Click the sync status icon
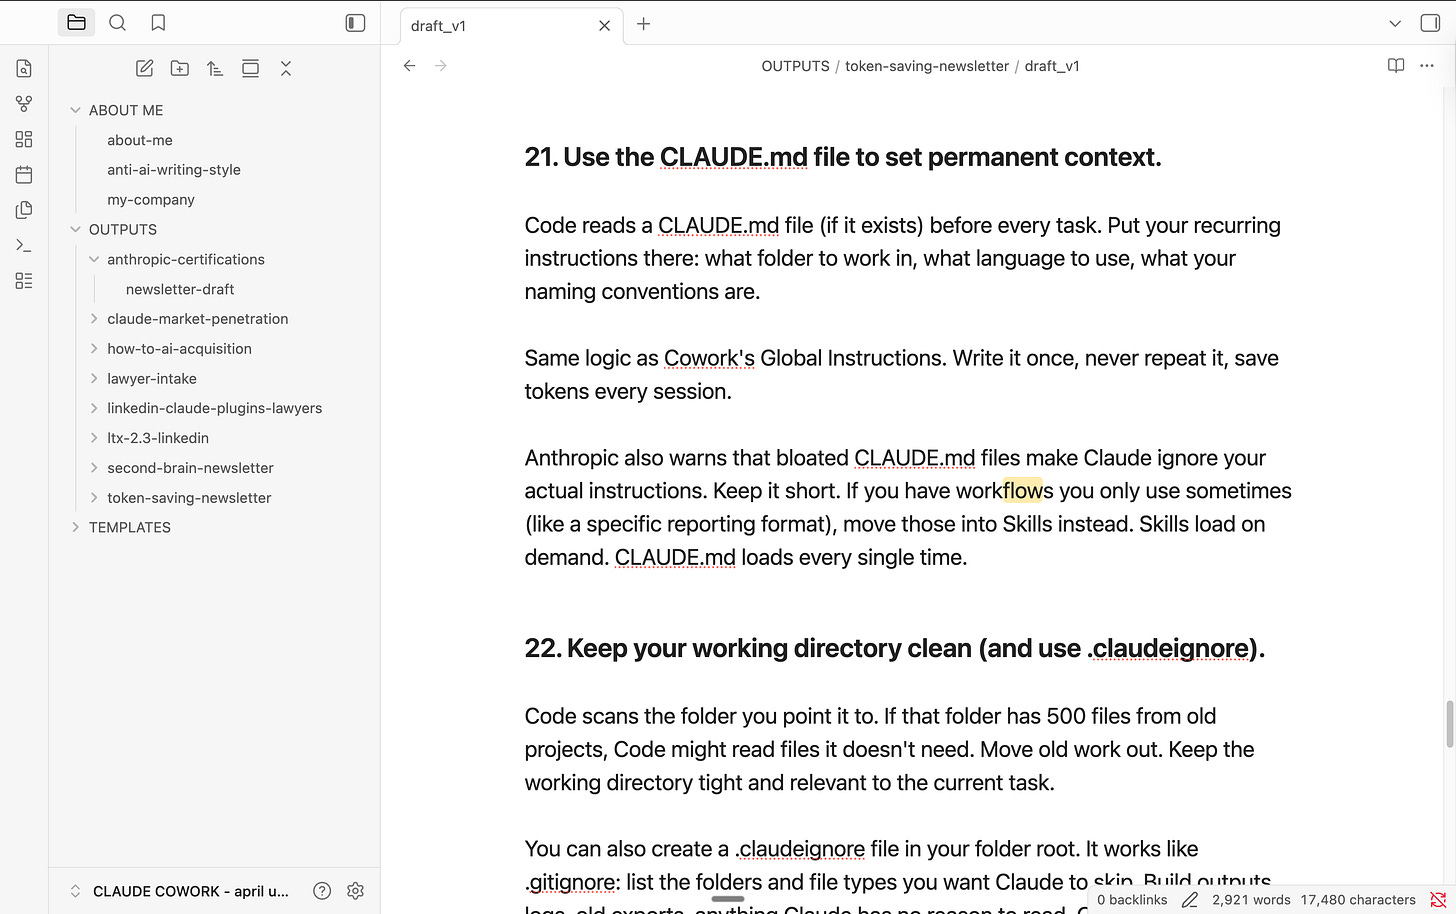The image size is (1456, 914). 1438,900
